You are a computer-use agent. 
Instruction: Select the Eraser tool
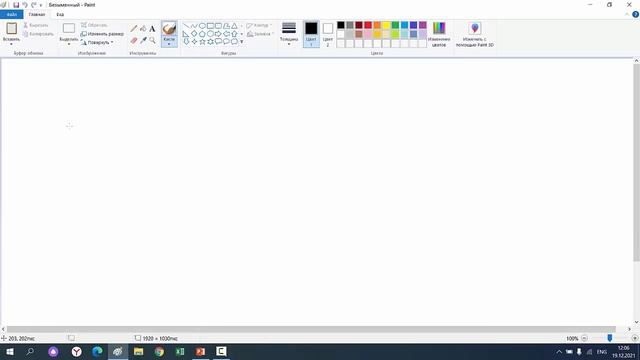134,40
